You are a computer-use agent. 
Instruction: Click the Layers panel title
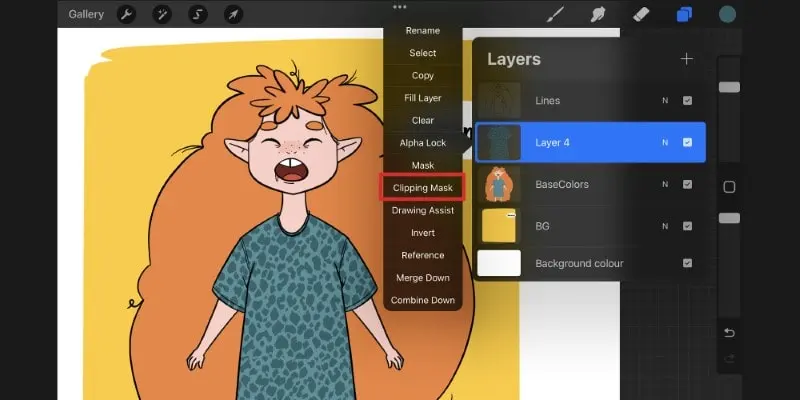click(x=513, y=59)
